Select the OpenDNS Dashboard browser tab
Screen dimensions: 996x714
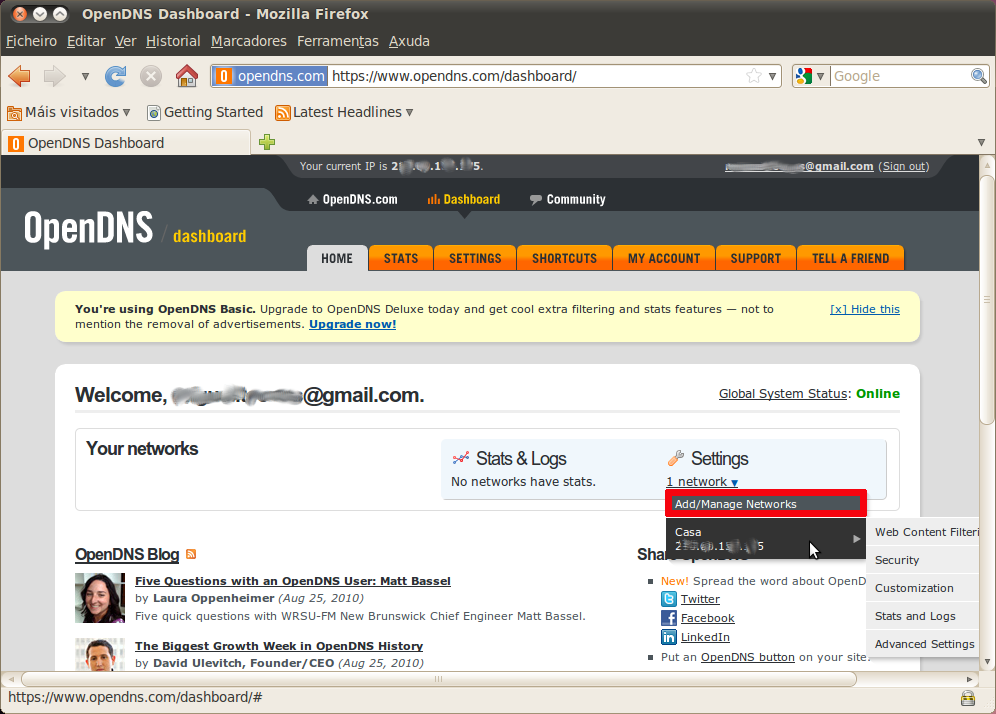(x=126, y=143)
